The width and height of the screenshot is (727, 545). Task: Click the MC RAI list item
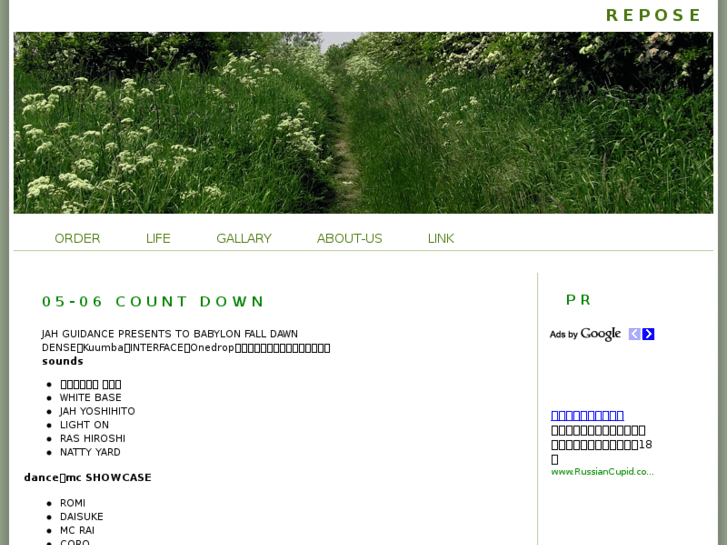click(x=77, y=530)
